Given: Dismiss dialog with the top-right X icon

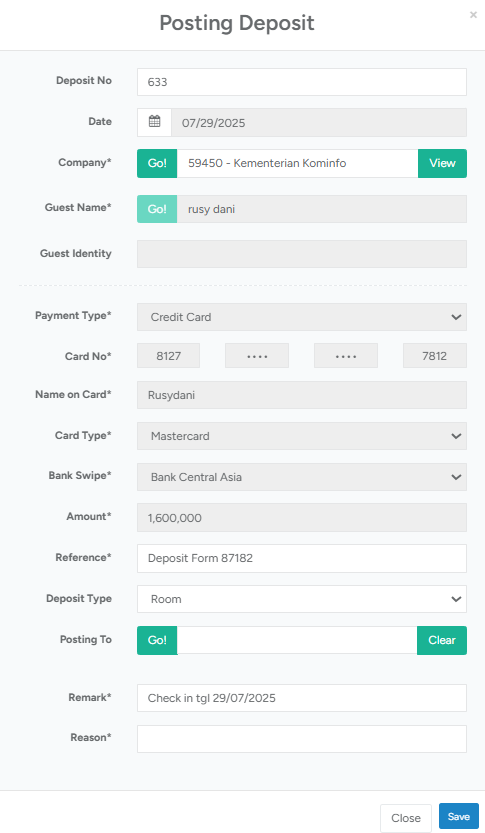Looking at the screenshot, I should tap(473, 15).
